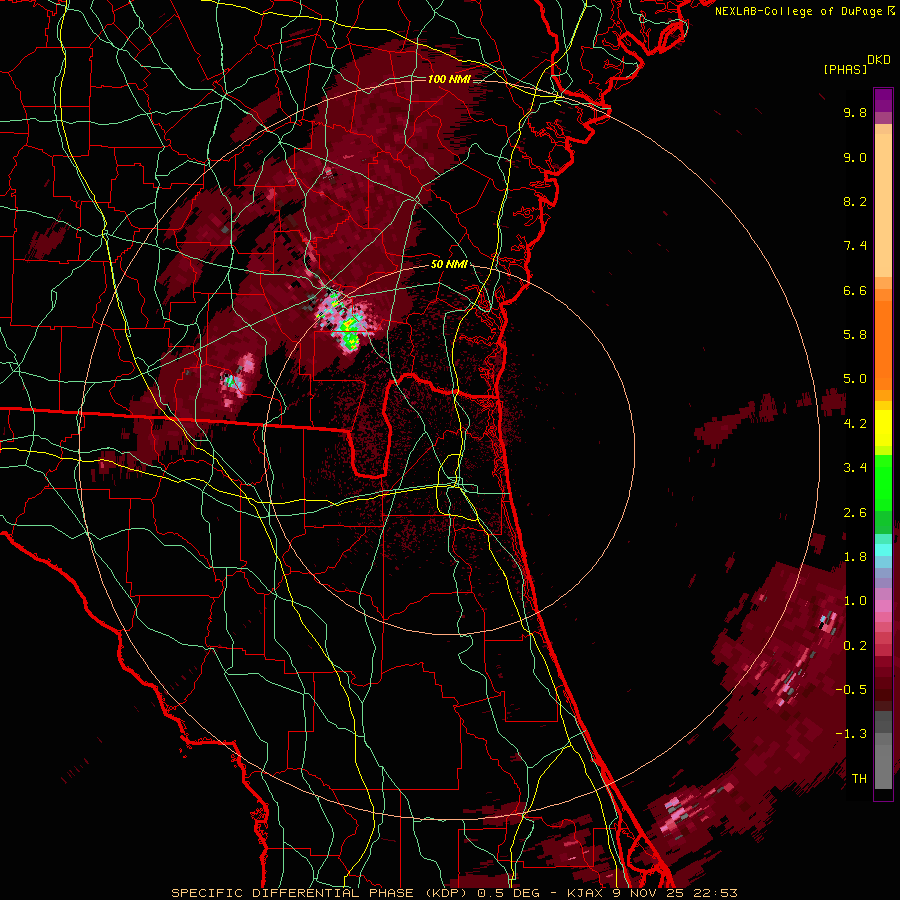Select the 7.4 scale label

(855, 246)
